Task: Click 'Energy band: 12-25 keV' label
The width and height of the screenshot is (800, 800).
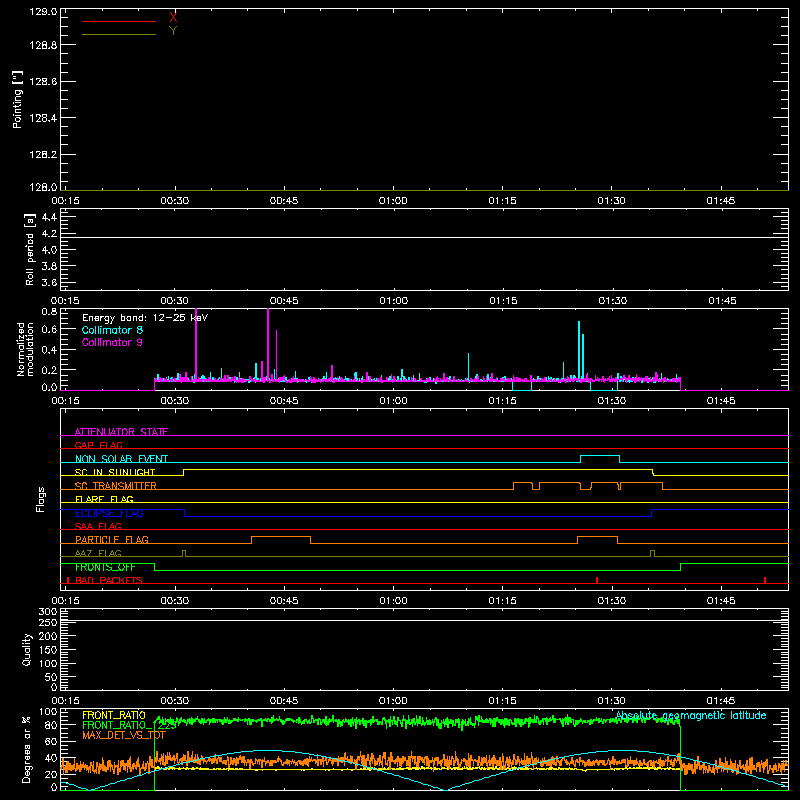Action: (x=145, y=318)
